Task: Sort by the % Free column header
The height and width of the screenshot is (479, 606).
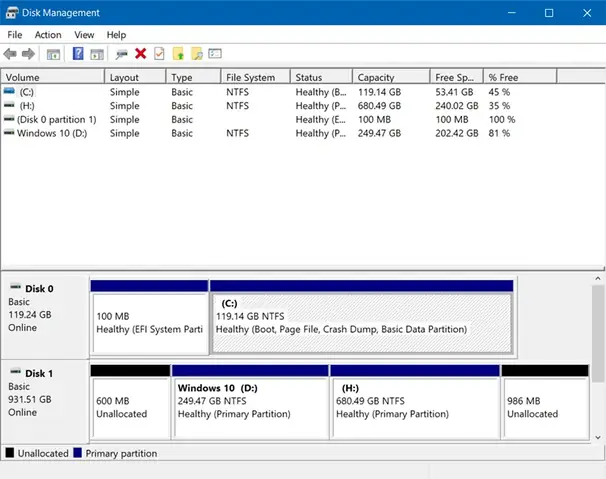Action: [520, 77]
